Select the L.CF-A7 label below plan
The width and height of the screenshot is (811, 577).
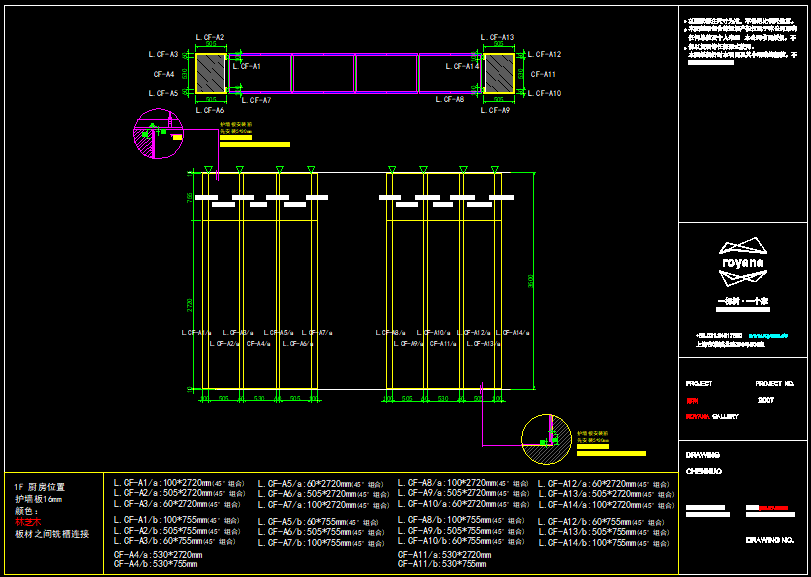coord(255,100)
